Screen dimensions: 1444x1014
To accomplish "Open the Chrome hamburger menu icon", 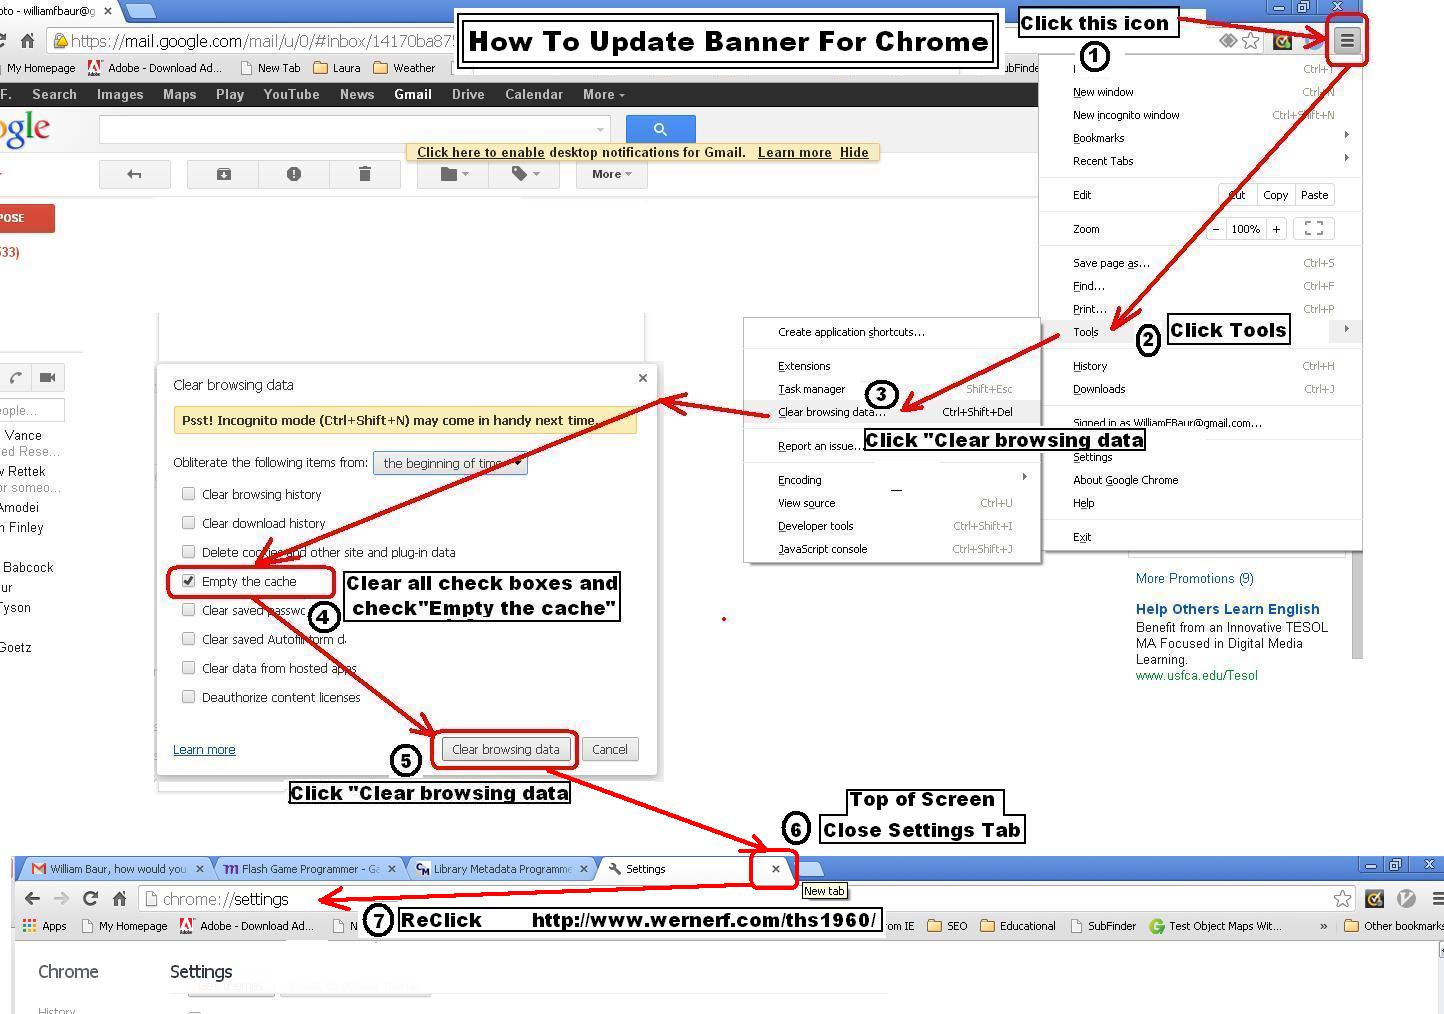I will (1346, 41).
